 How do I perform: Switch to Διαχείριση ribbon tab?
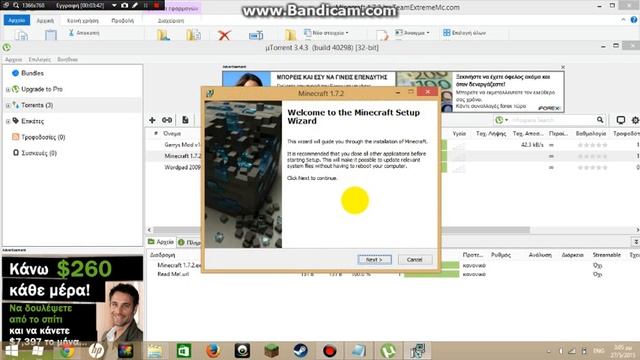(171, 20)
